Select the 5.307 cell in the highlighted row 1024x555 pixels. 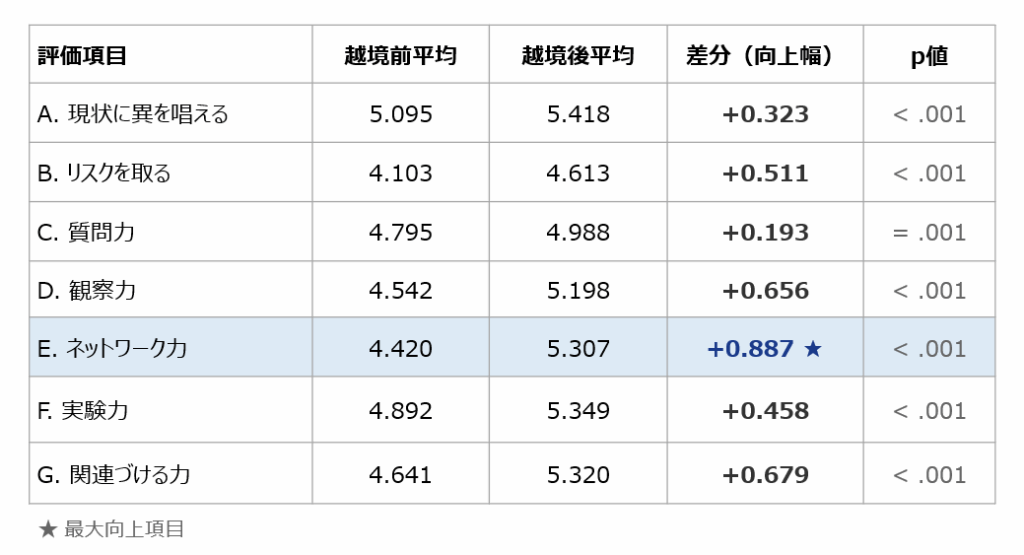[x=578, y=349]
